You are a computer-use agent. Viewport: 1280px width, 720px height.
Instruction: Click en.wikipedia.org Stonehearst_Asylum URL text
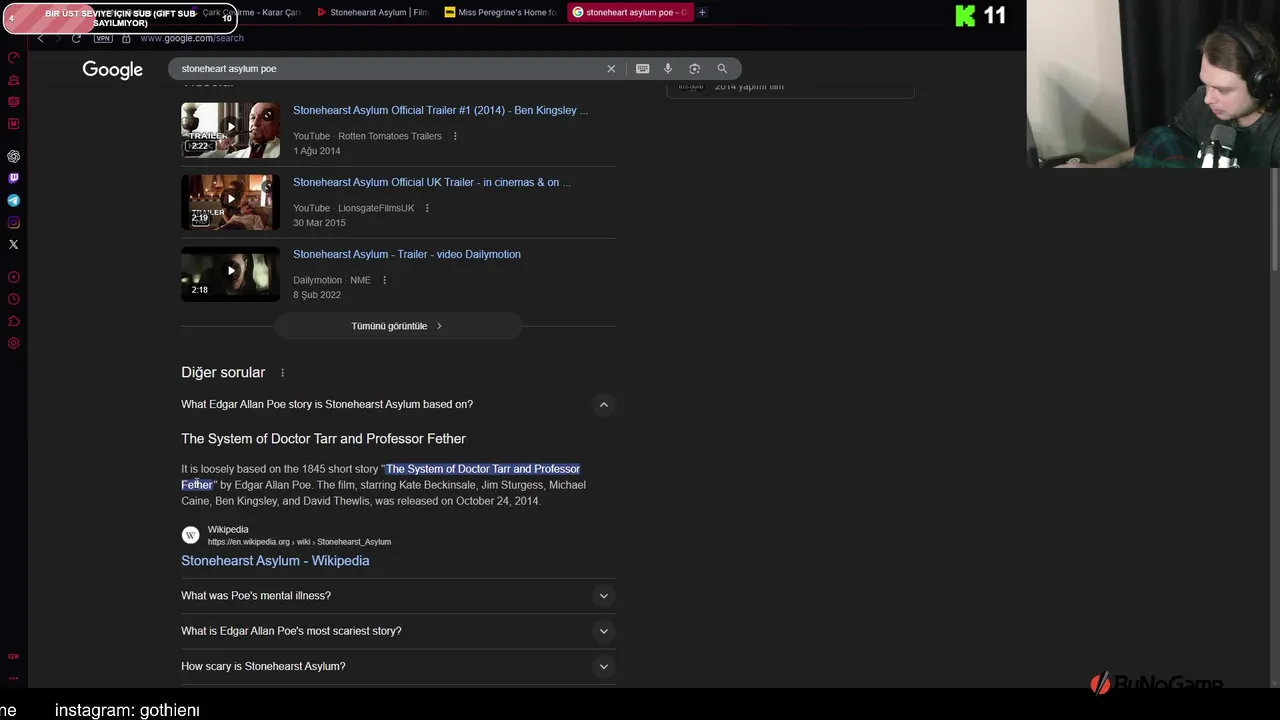pyautogui.click(x=299, y=542)
